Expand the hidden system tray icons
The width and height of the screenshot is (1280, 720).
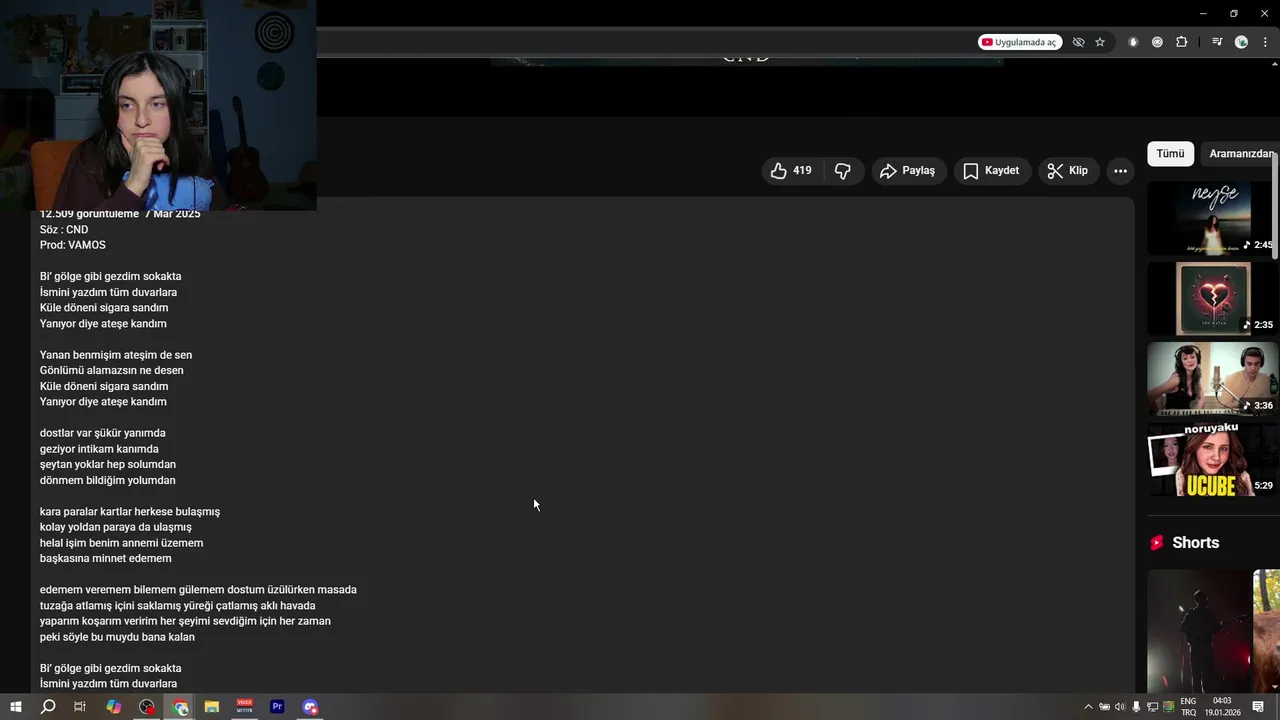(1088, 707)
